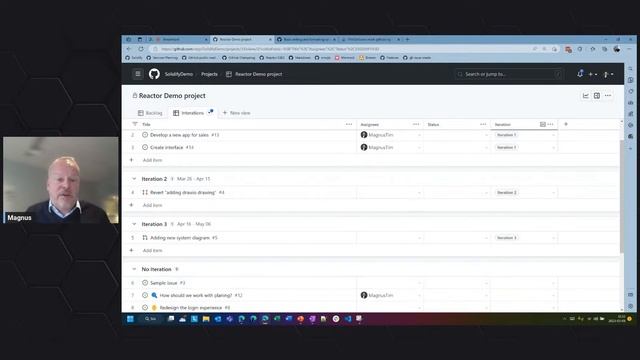Open the project three-dot options menu

608,96
